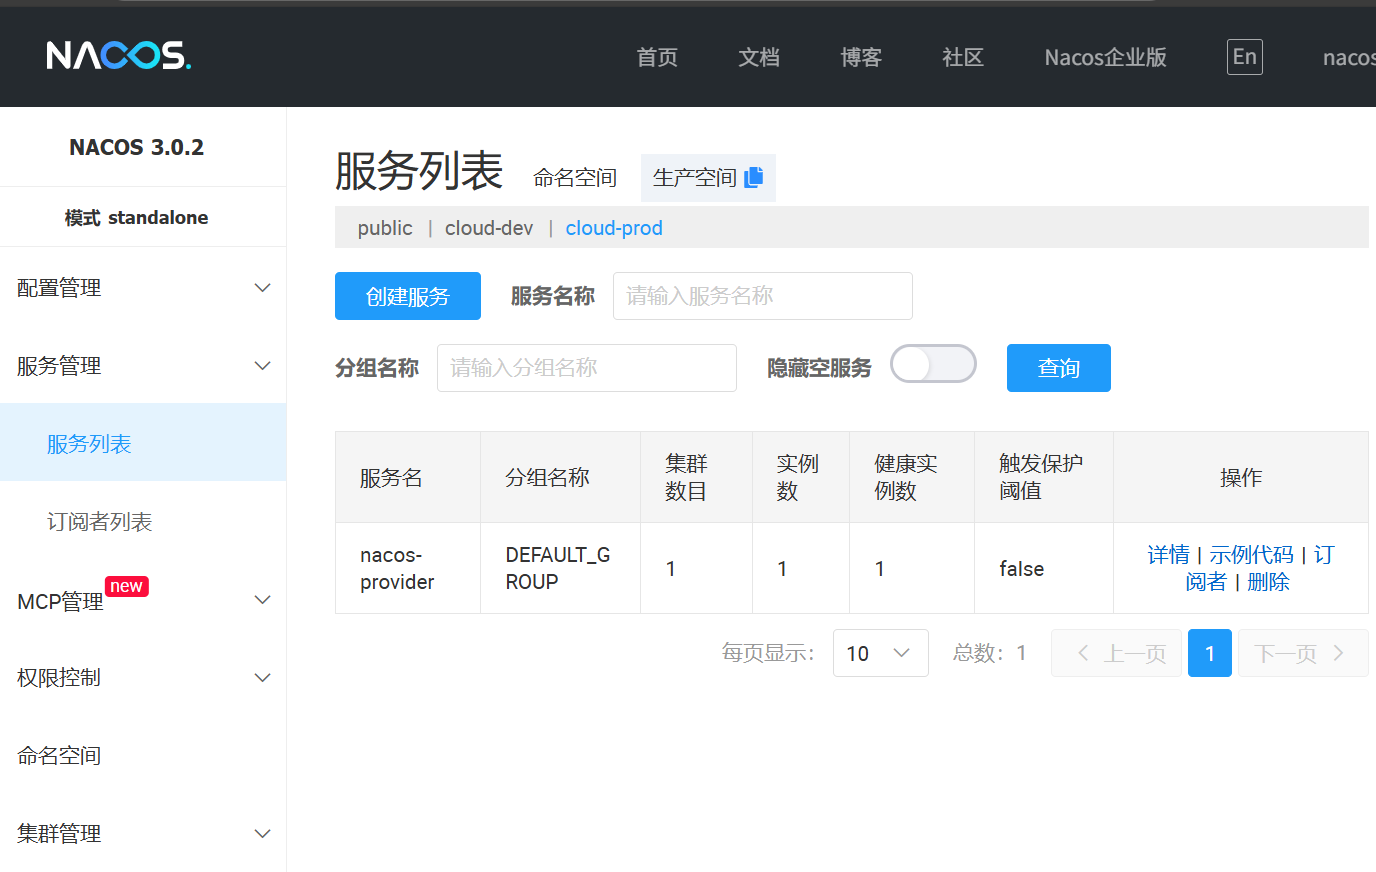Image resolution: width=1376 pixels, height=872 pixels.
Task: Open 示例代码 for nacos-provider
Action: coord(1251,555)
